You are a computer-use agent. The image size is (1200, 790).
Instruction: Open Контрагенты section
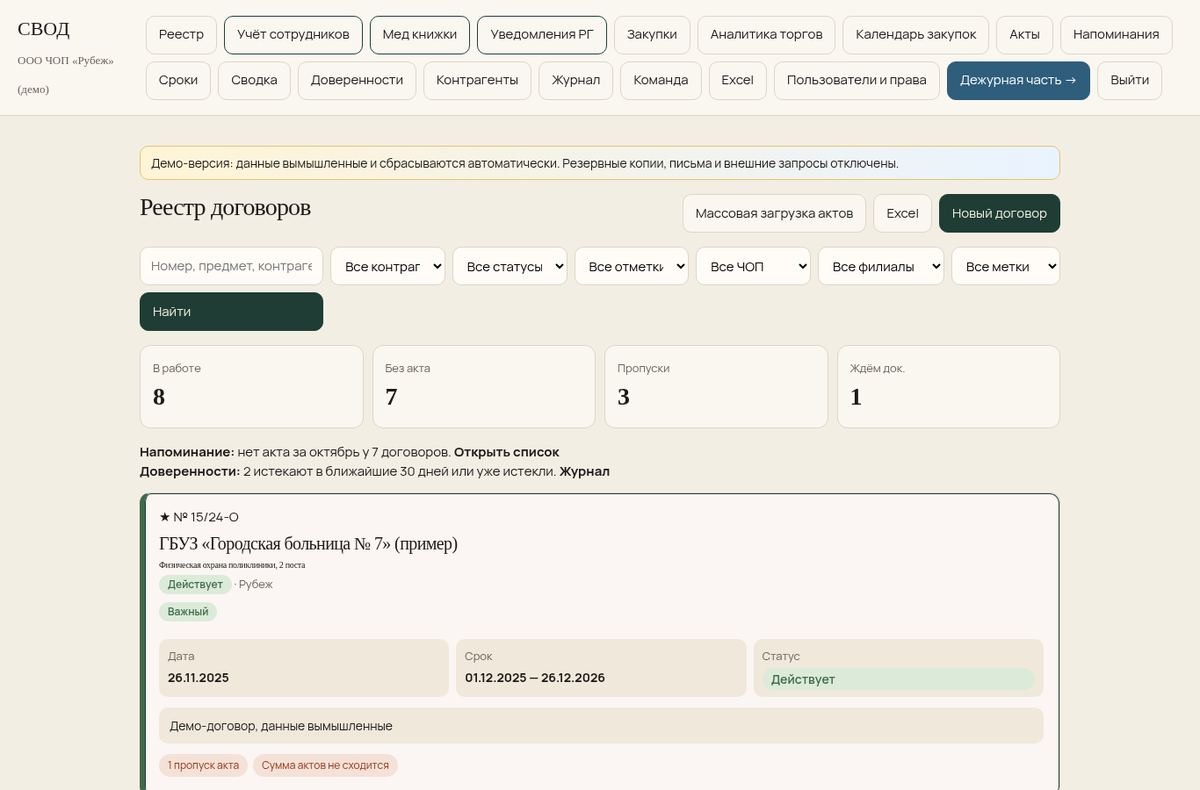coord(477,80)
